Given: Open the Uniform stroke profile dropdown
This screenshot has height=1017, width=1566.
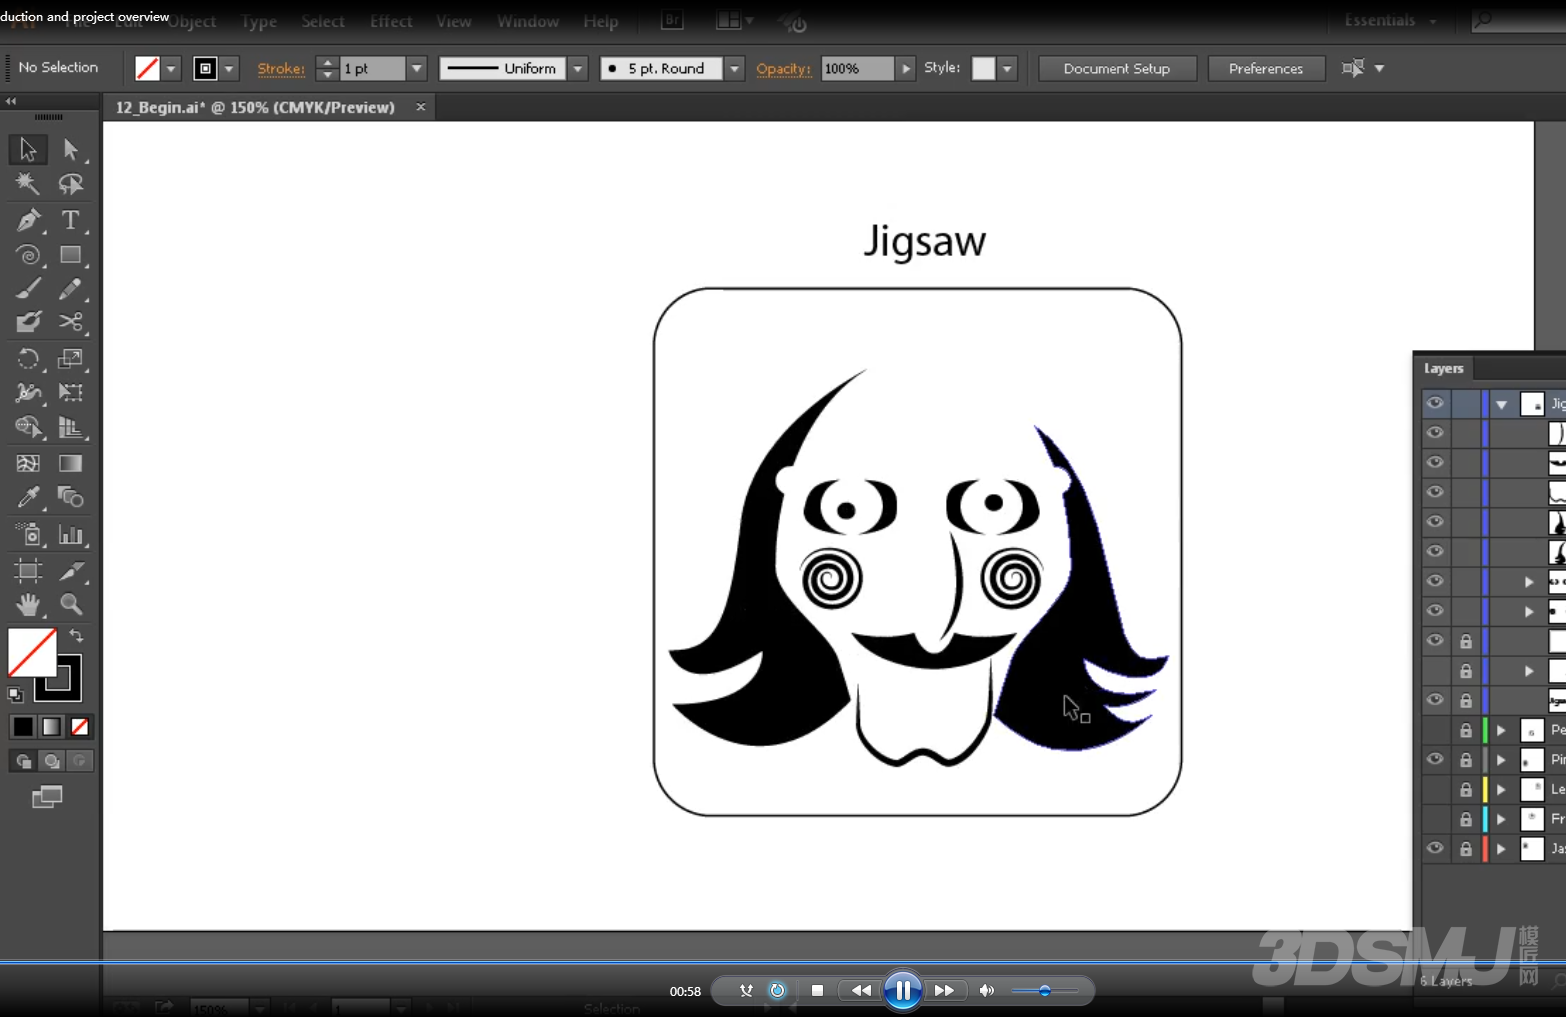Looking at the screenshot, I should pos(577,68).
